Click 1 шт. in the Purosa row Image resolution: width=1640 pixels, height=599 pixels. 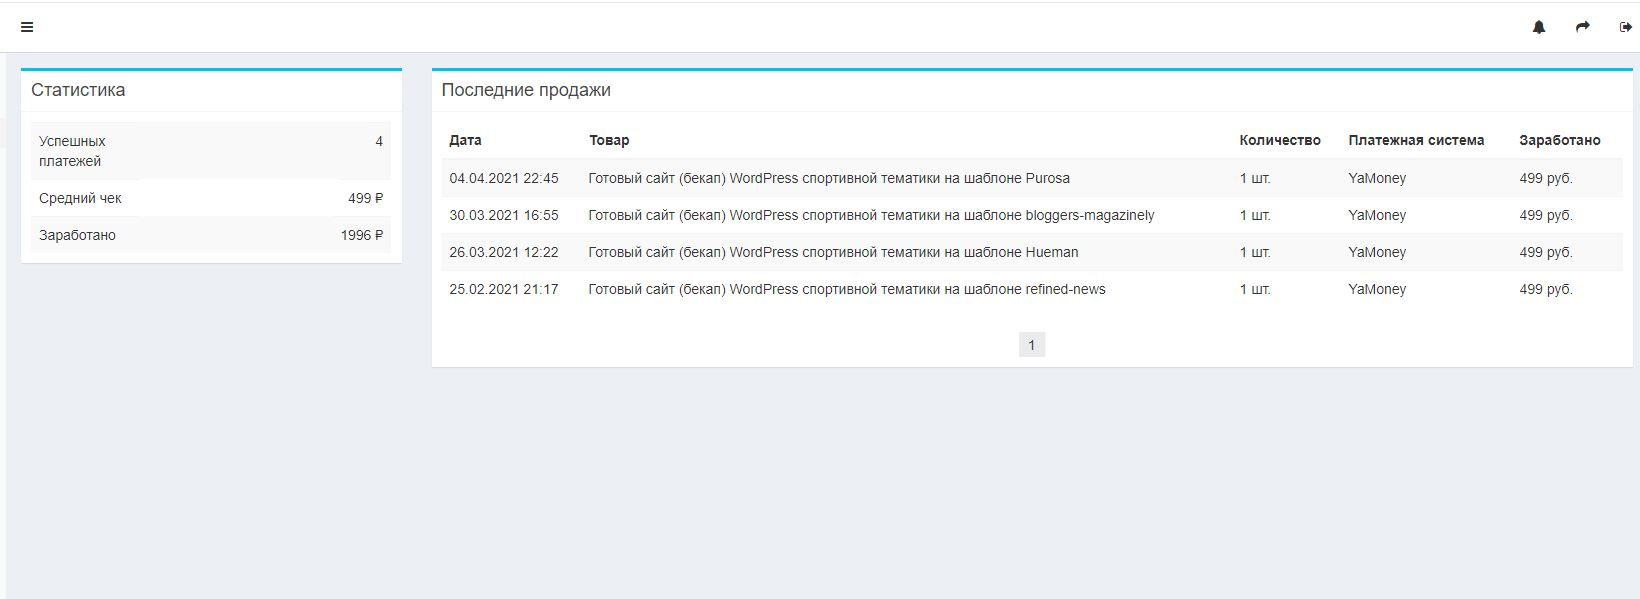tap(1255, 178)
